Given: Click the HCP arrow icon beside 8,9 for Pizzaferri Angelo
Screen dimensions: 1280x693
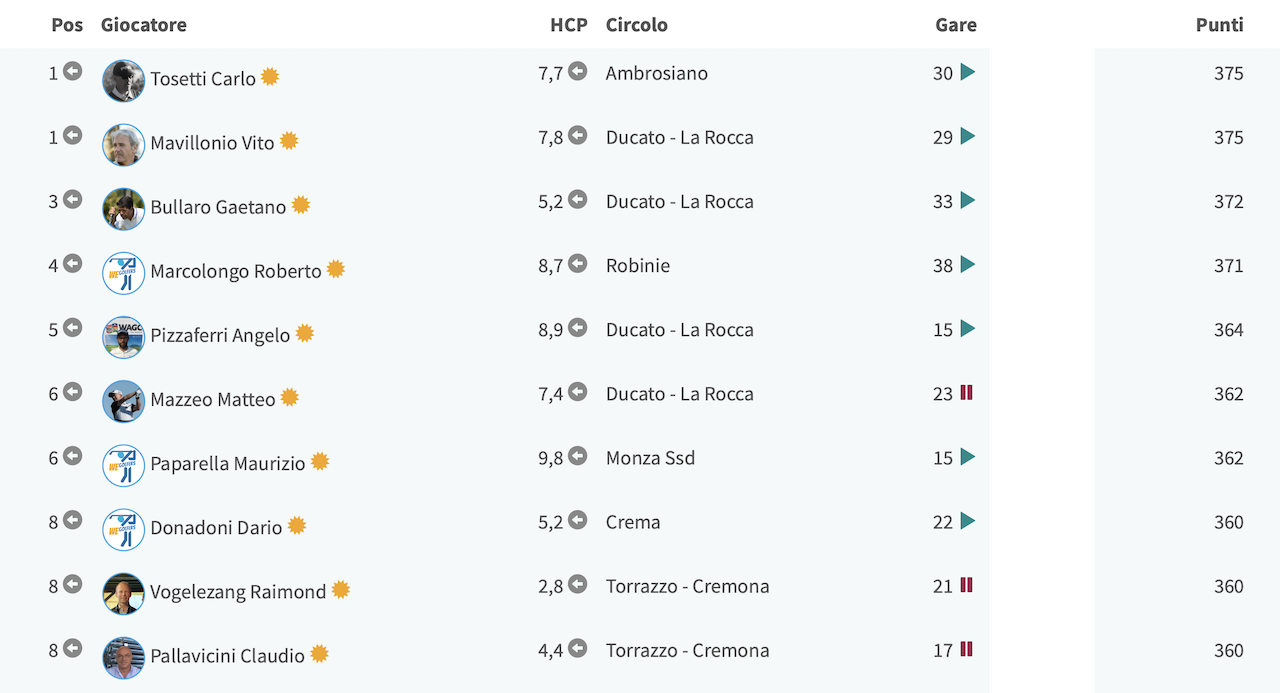Looking at the screenshot, I should (577, 327).
